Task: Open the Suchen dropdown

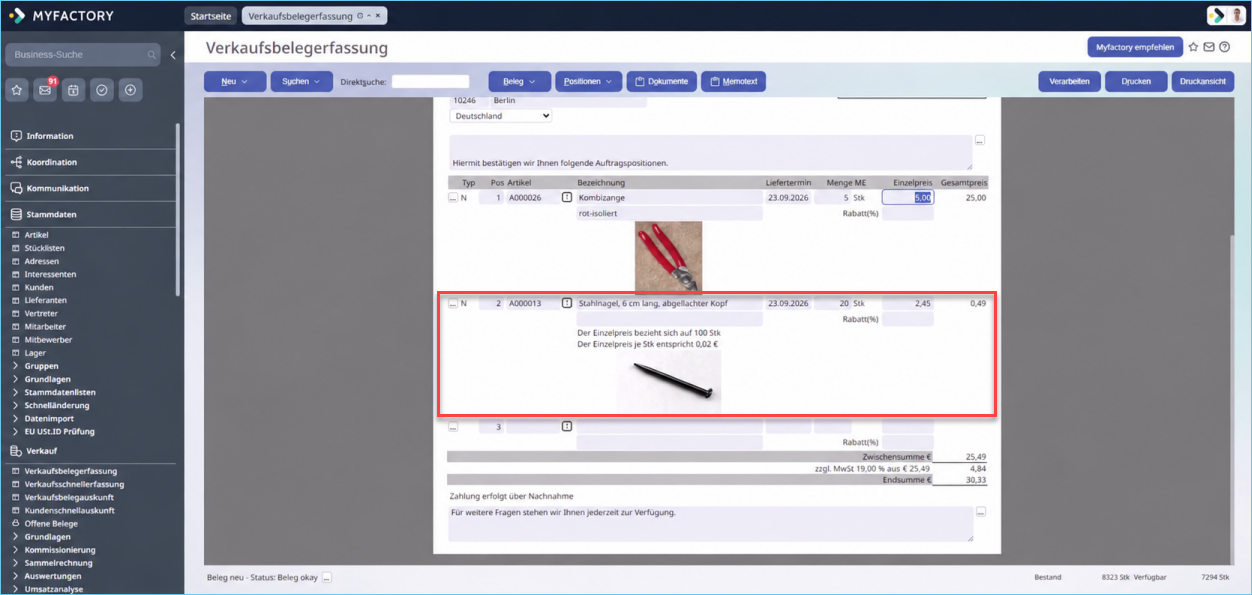Action: click(x=301, y=81)
